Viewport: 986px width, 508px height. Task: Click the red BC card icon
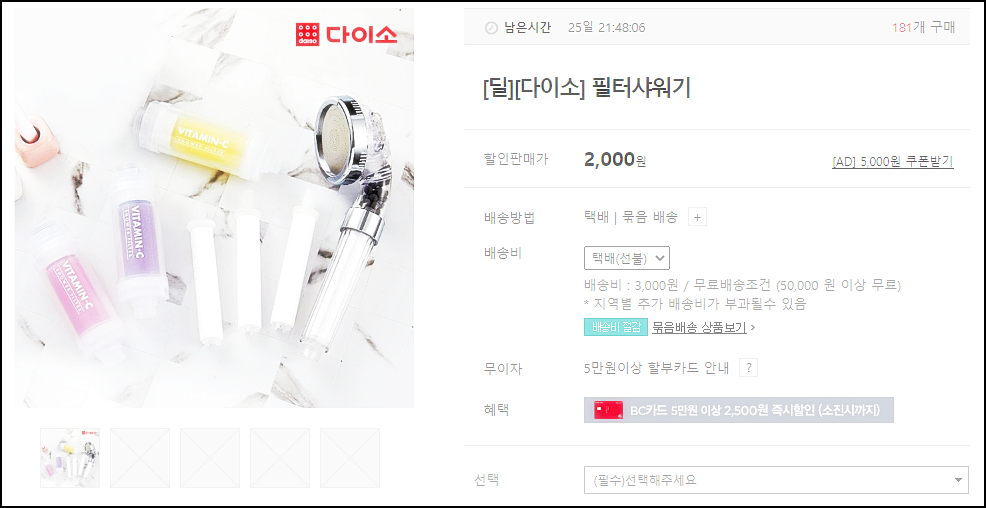click(609, 410)
